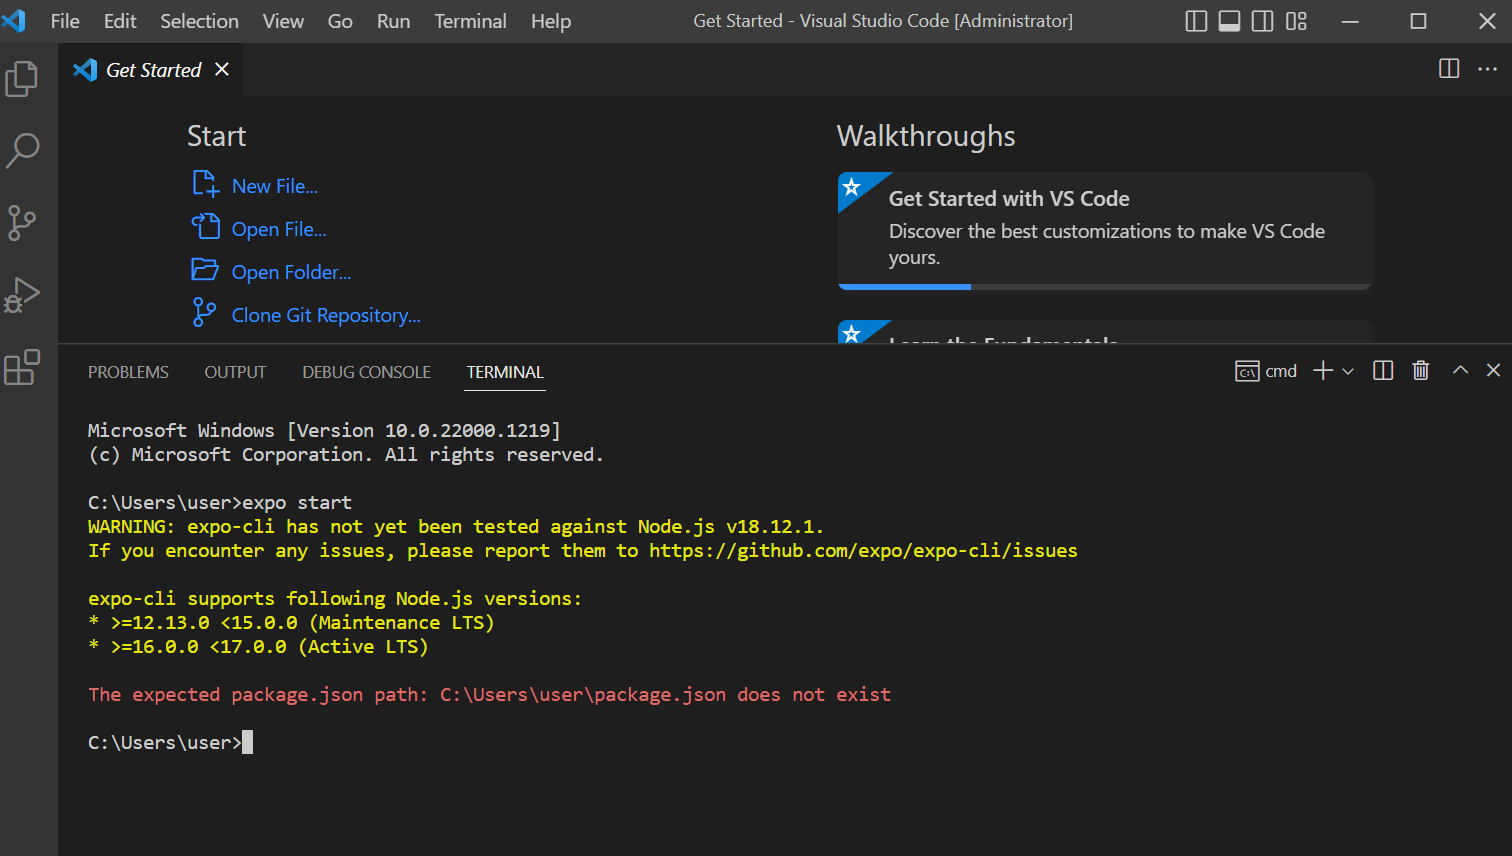Click the '>=12.13.0 <15.0.0 (Maintenance LTS)' line
The width and height of the screenshot is (1512, 856).
pyautogui.click(x=291, y=623)
